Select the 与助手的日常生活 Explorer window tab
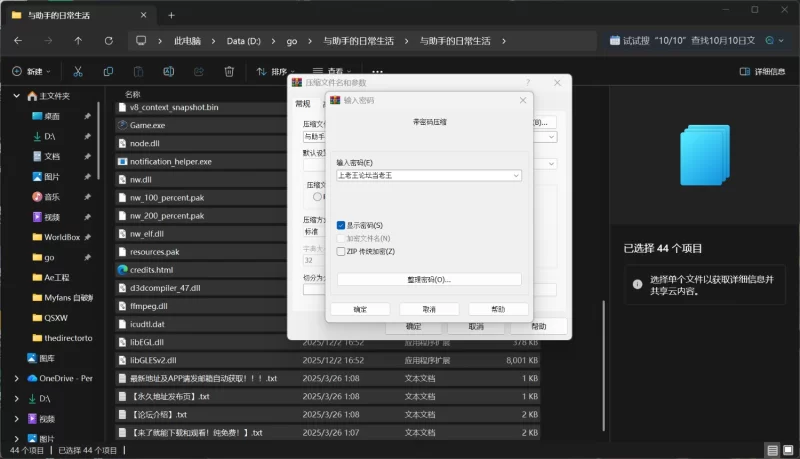 coord(79,15)
